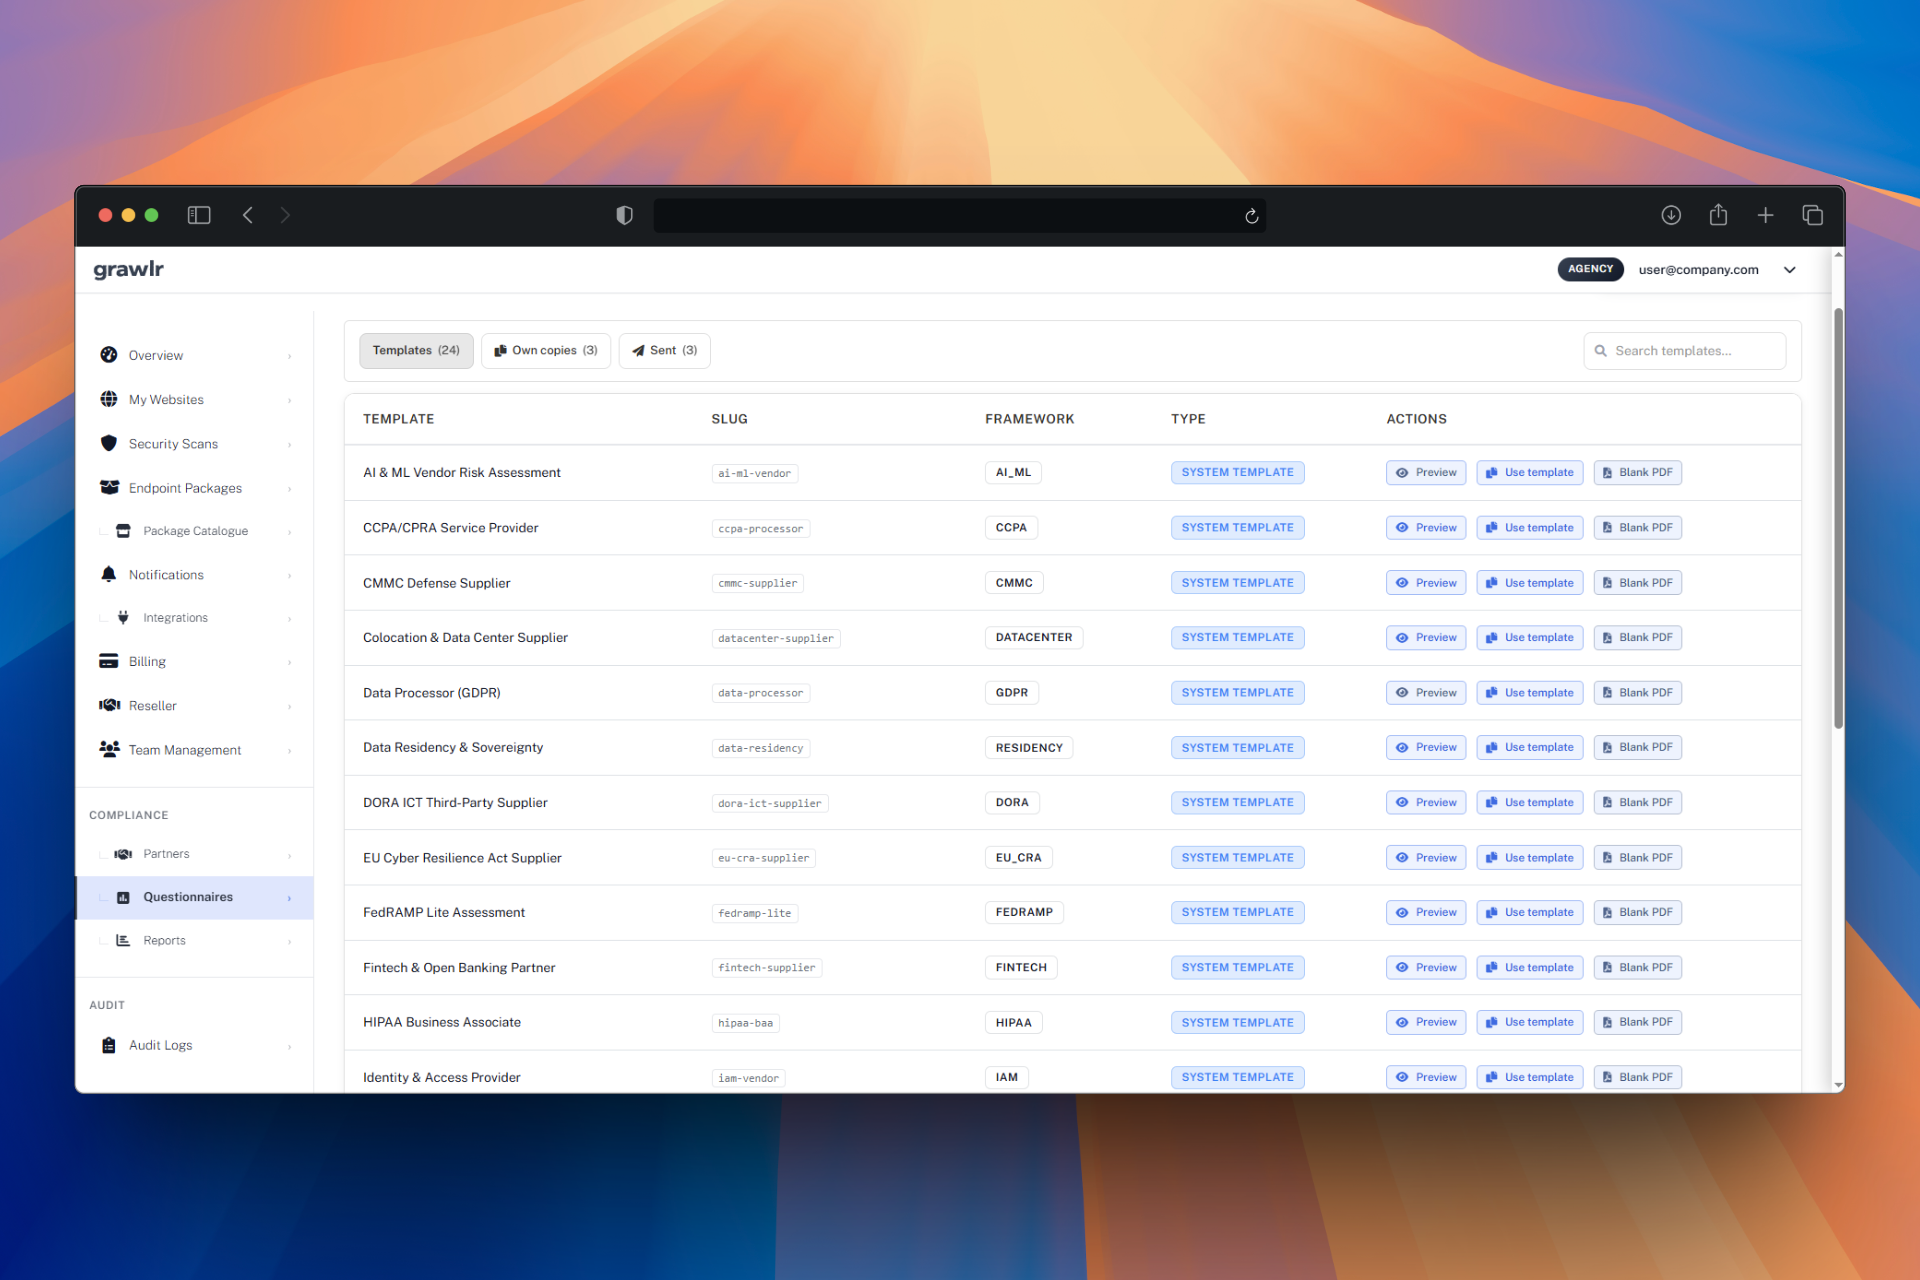1920x1280 pixels.
Task: Click the Partners handshake icon
Action: pos(123,854)
